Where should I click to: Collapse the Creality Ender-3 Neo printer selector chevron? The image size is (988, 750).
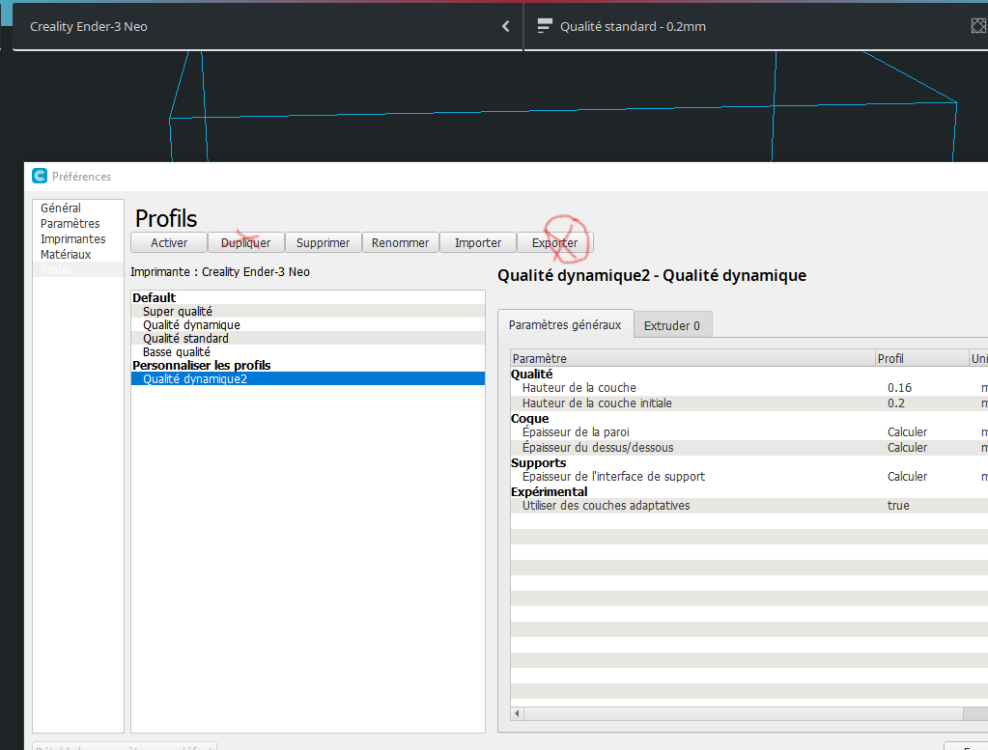coord(505,26)
